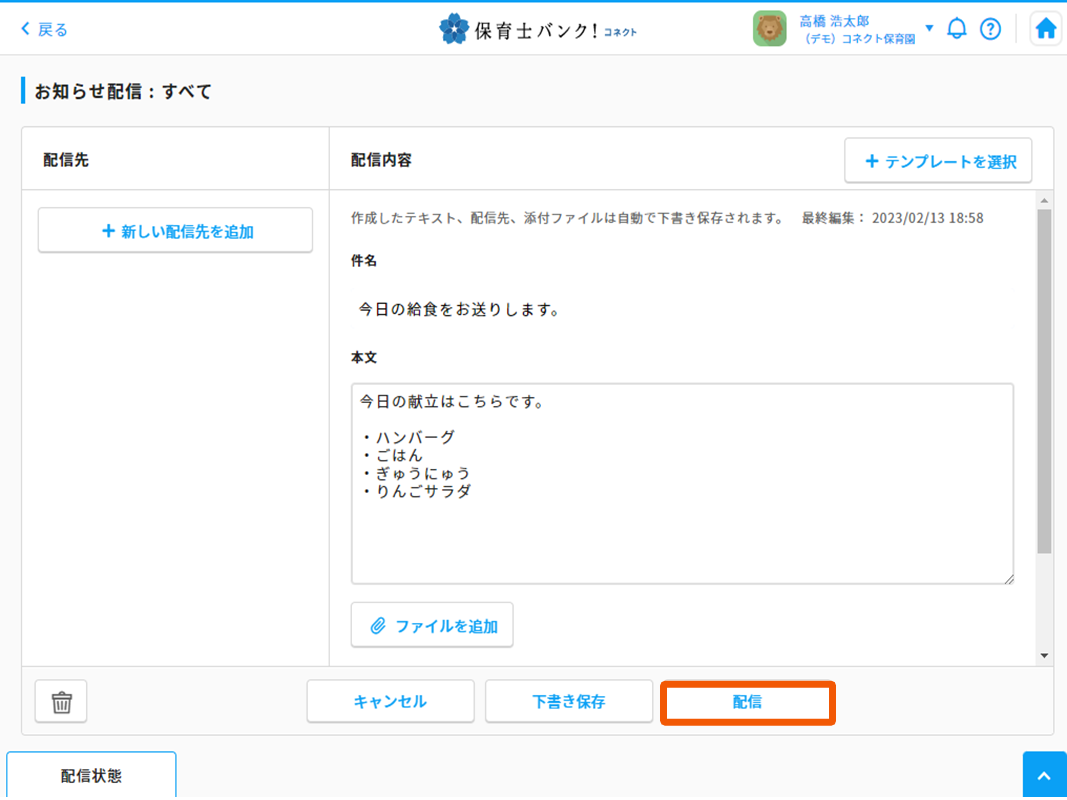Expand the user account dropdown arrow
The height and width of the screenshot is (800, 1067).
[929, 28]
